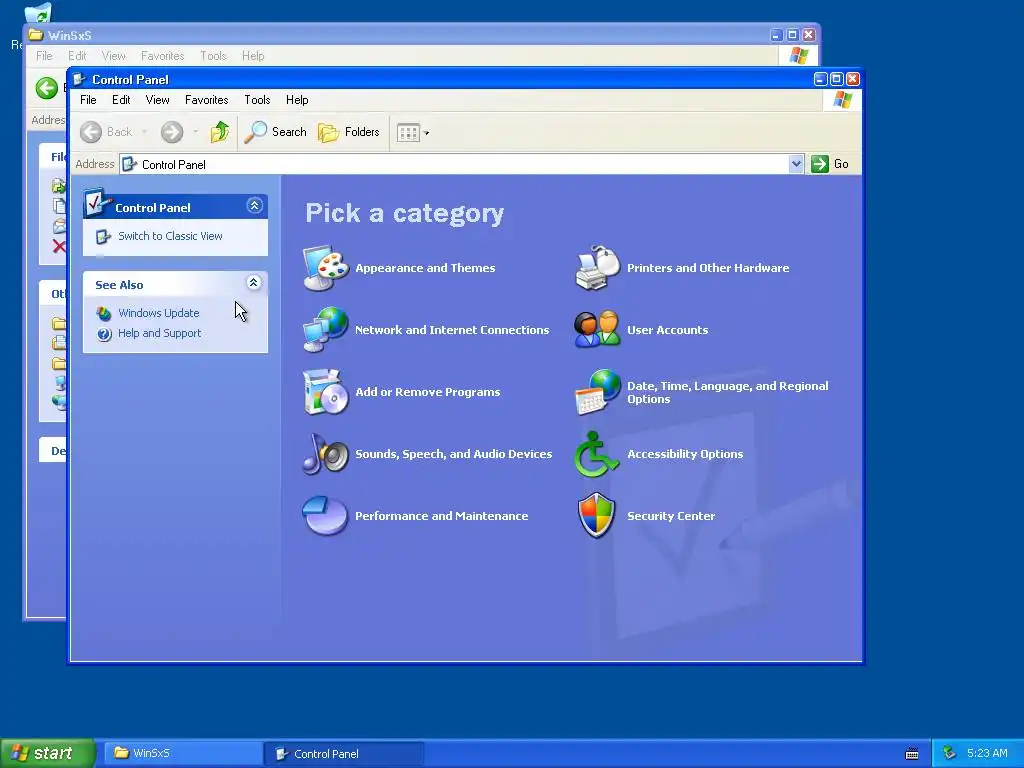This screenshot has height=768, width=1024.
Task: Open the Add or Remove Programs icon
Action: pos(325,392)
